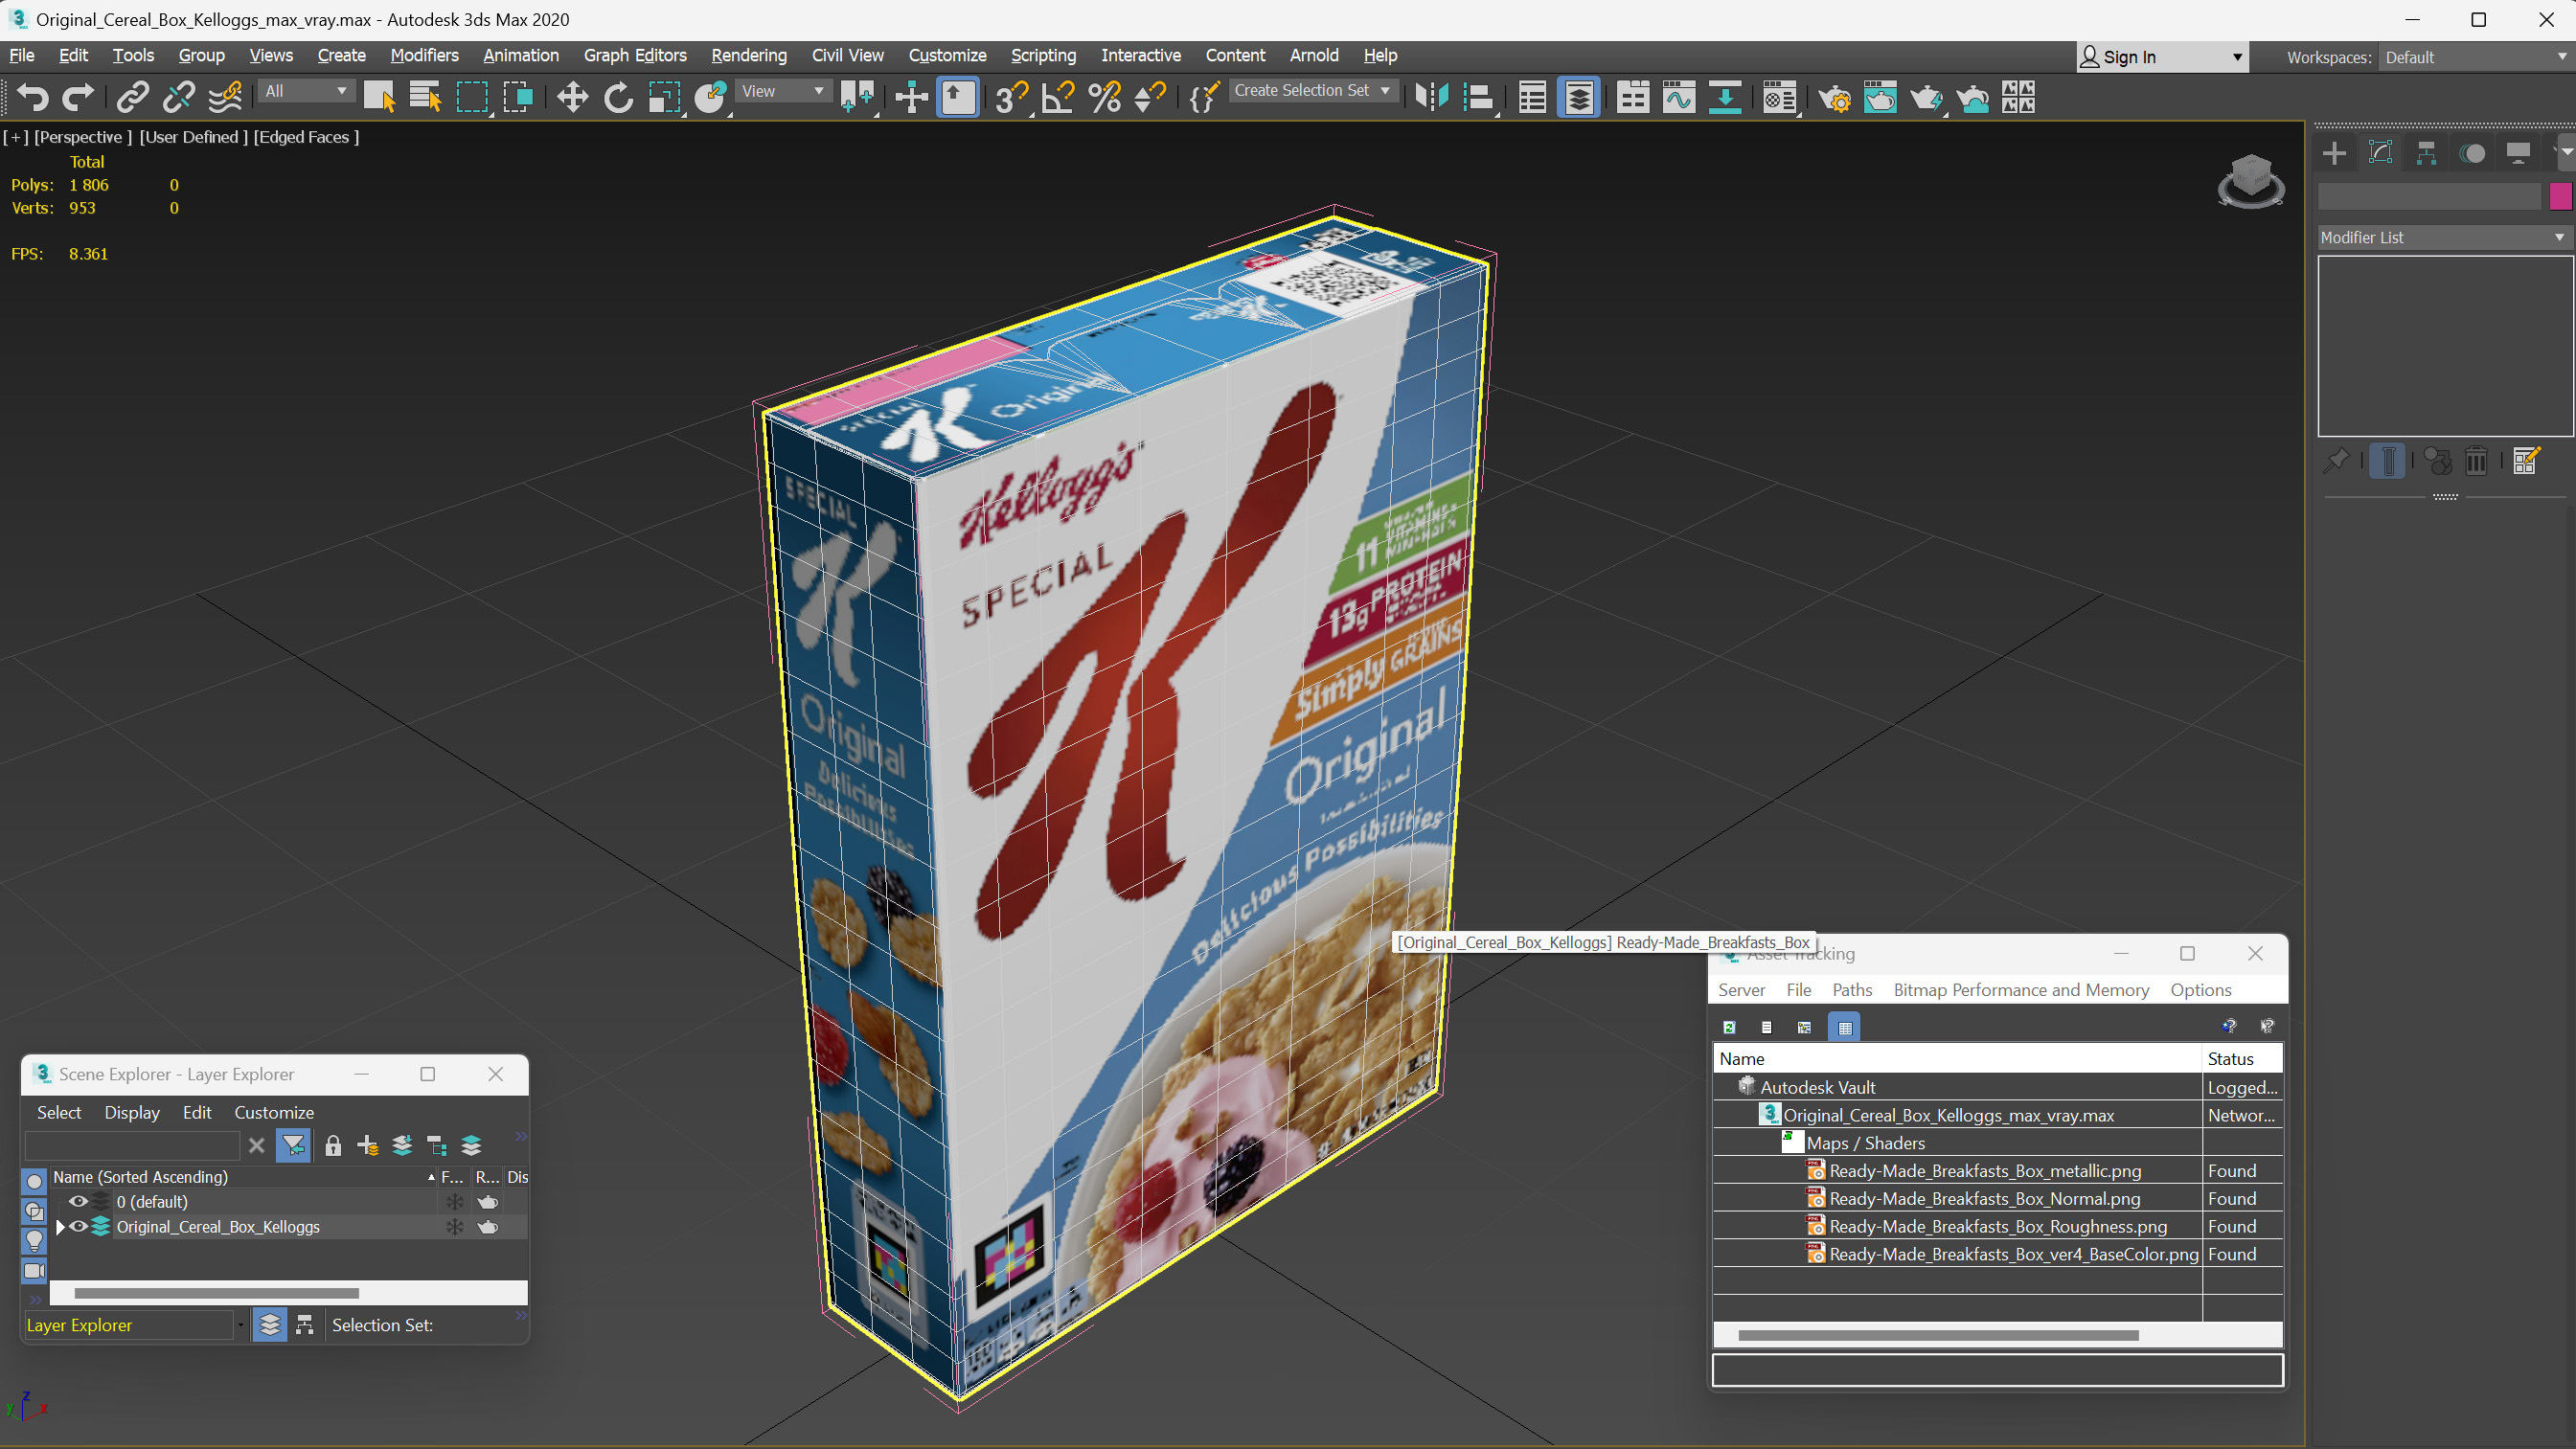Viewport: 2576px width, 1449px height.
Task: Open the Schematic View icon
Action: 1725,97
